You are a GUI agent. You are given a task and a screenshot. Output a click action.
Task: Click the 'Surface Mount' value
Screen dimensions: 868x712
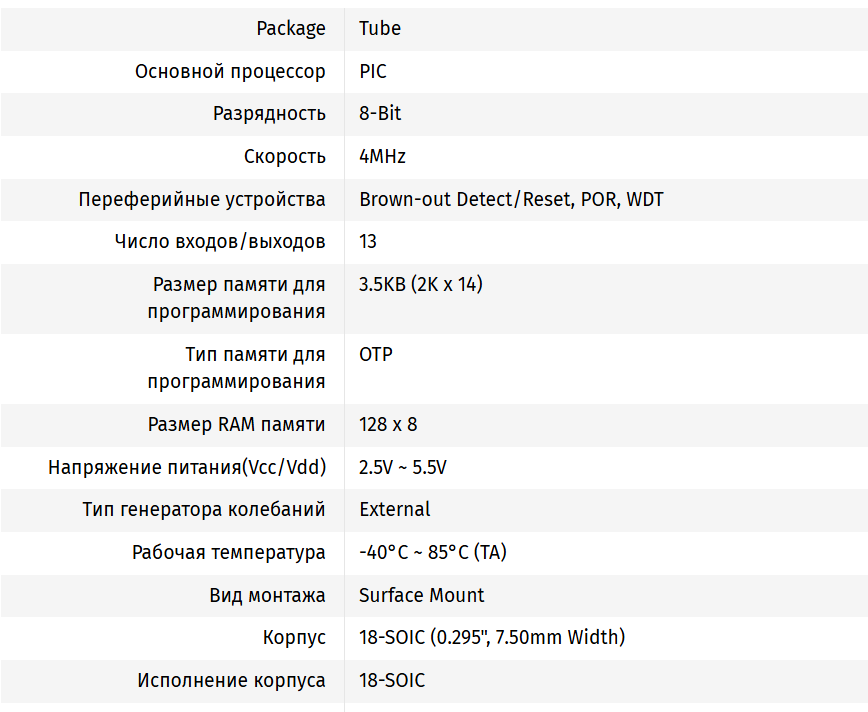[x=421, y=595]
